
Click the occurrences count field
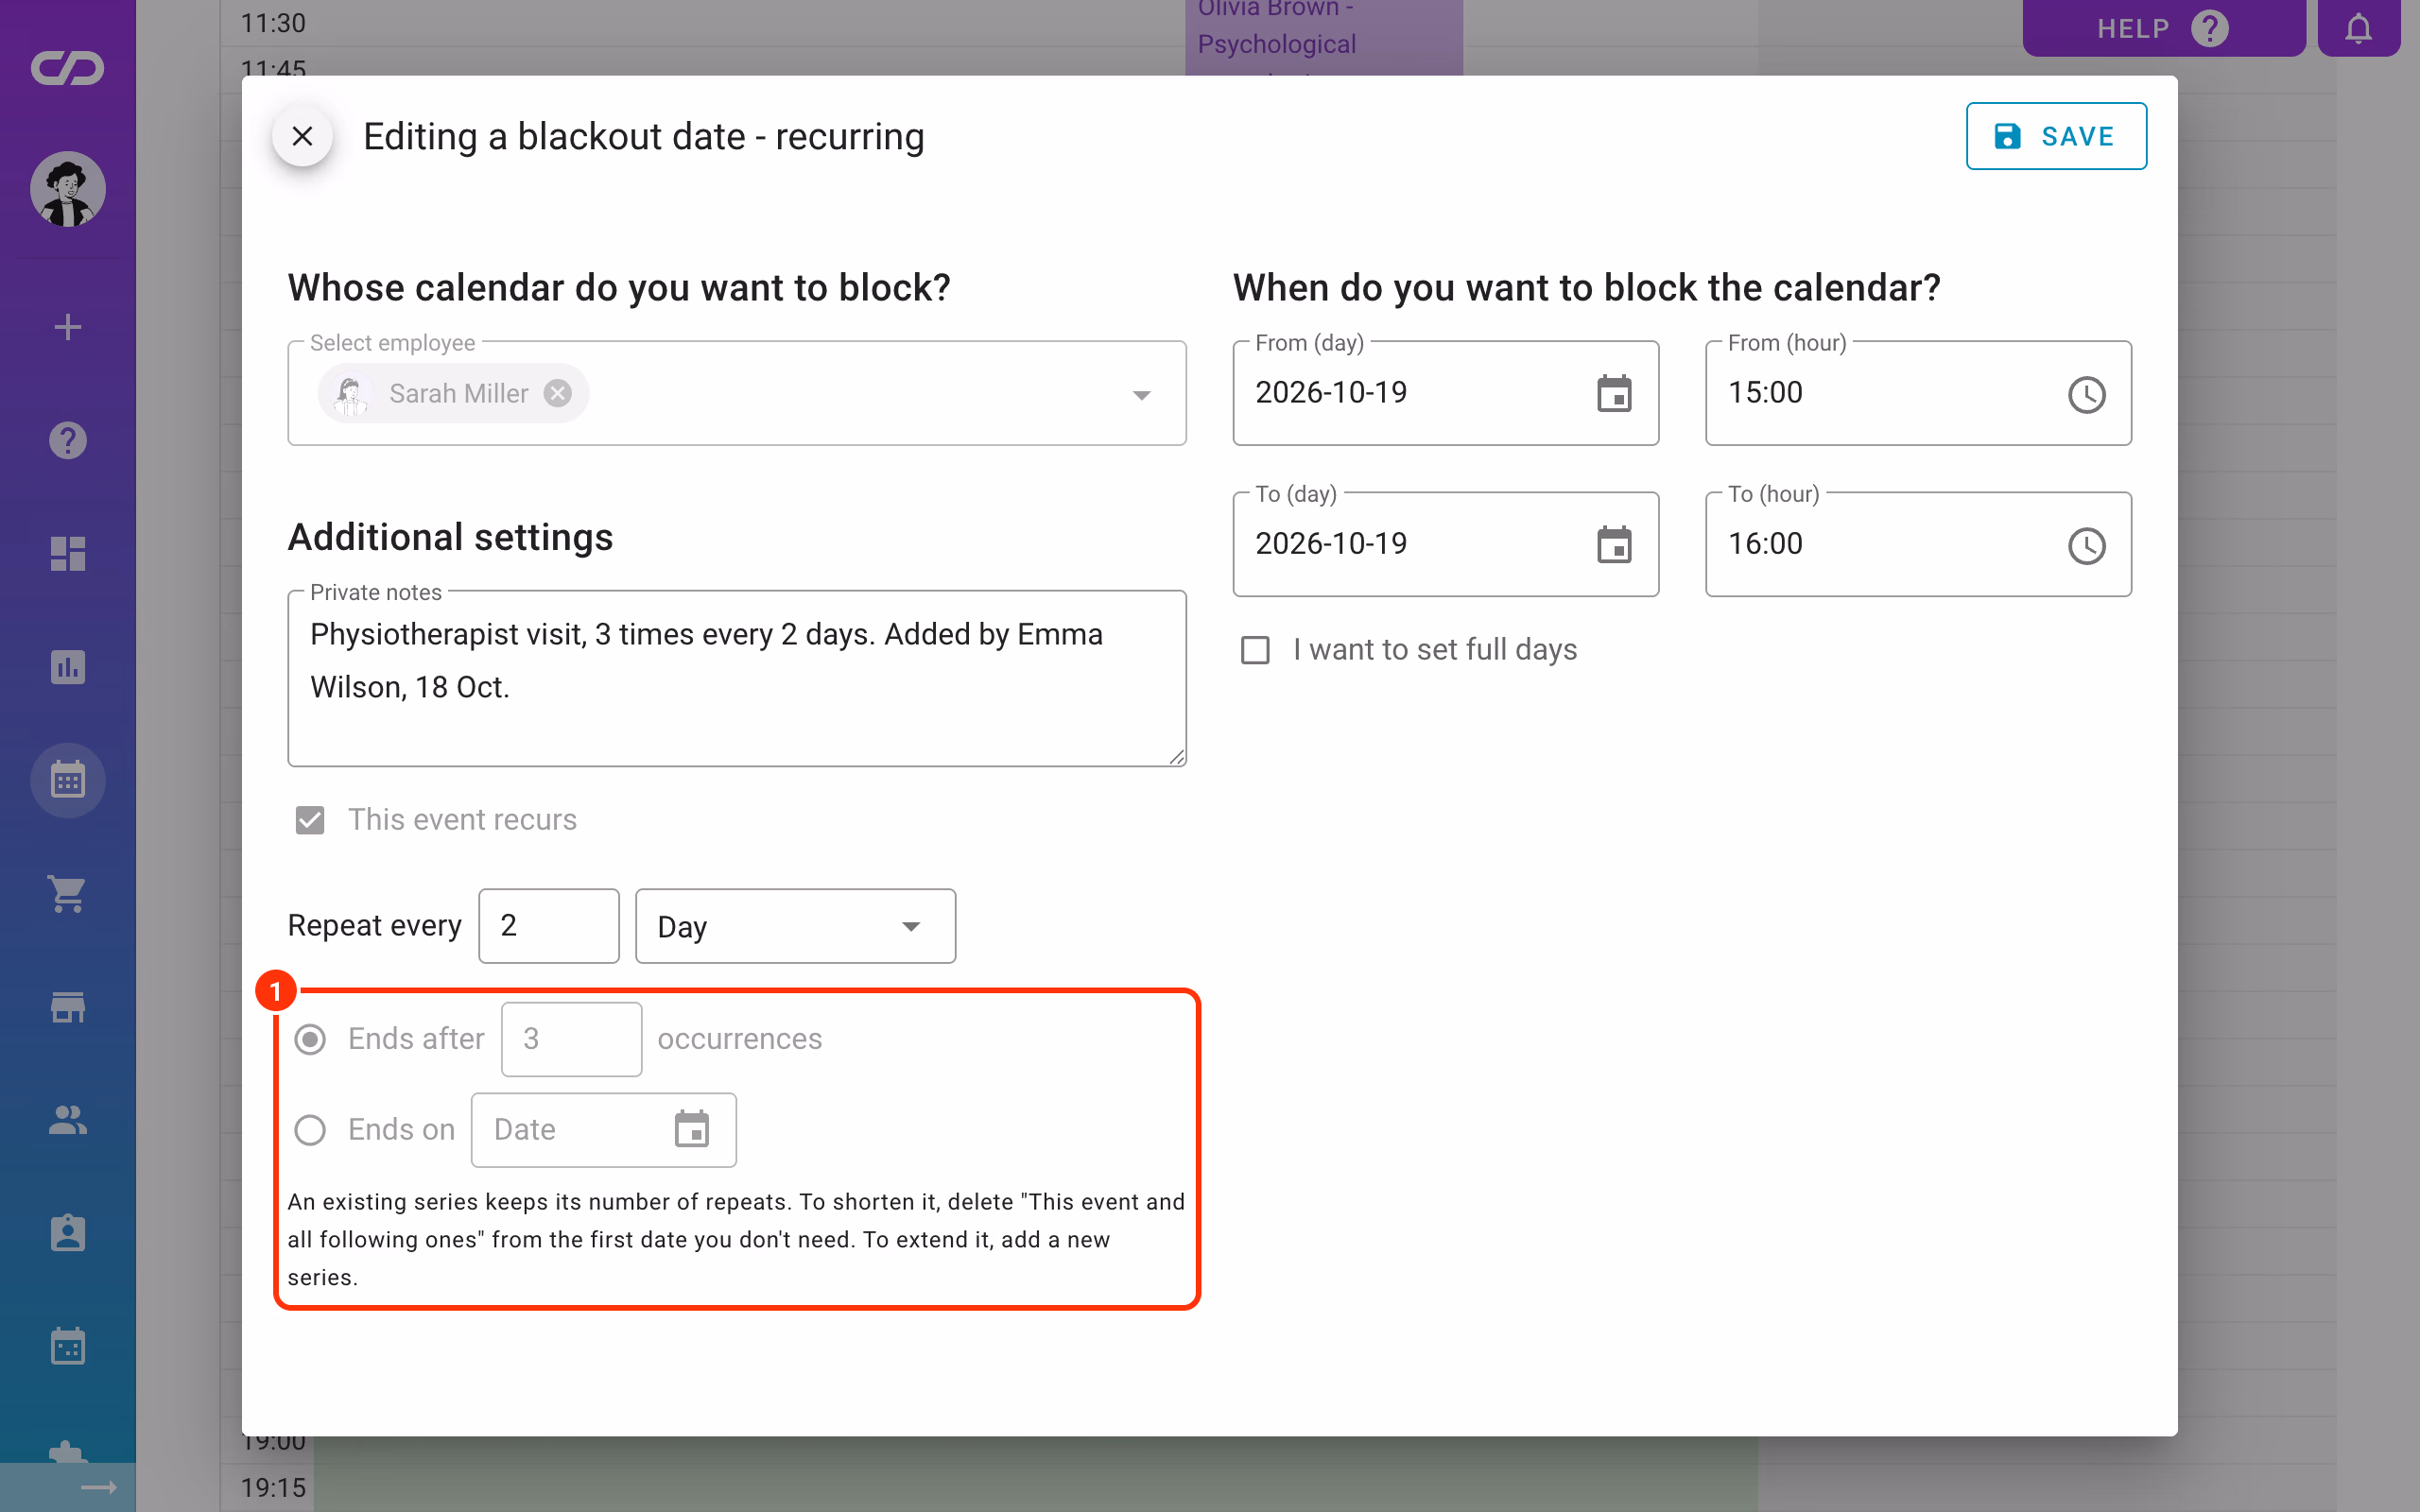coord(571,1039)
